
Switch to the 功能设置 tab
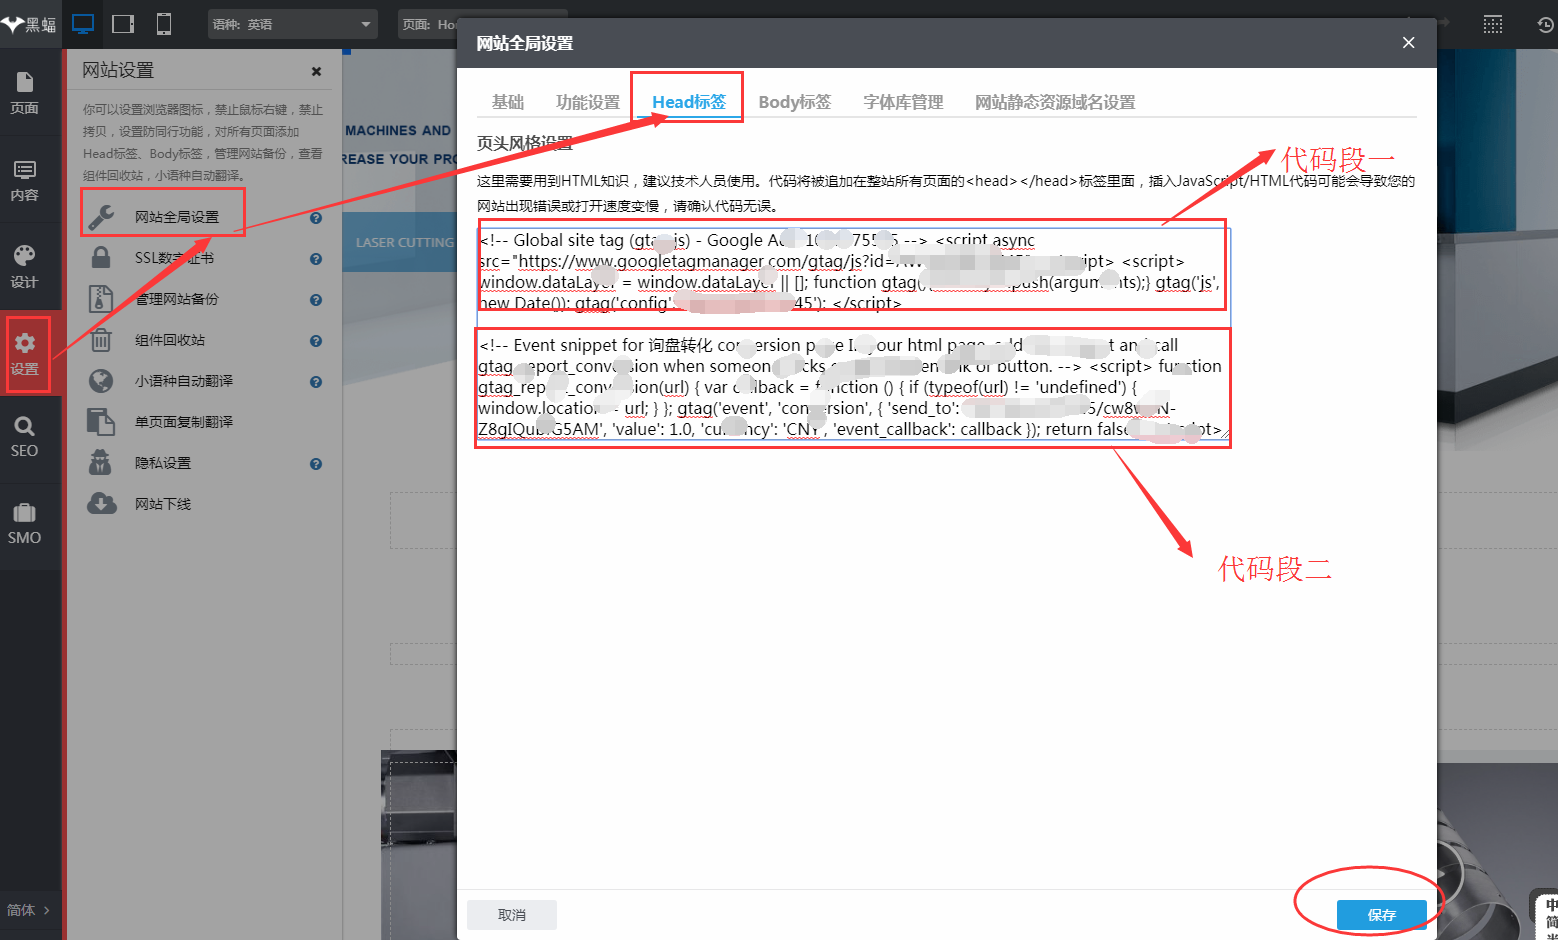click(587, 102)
